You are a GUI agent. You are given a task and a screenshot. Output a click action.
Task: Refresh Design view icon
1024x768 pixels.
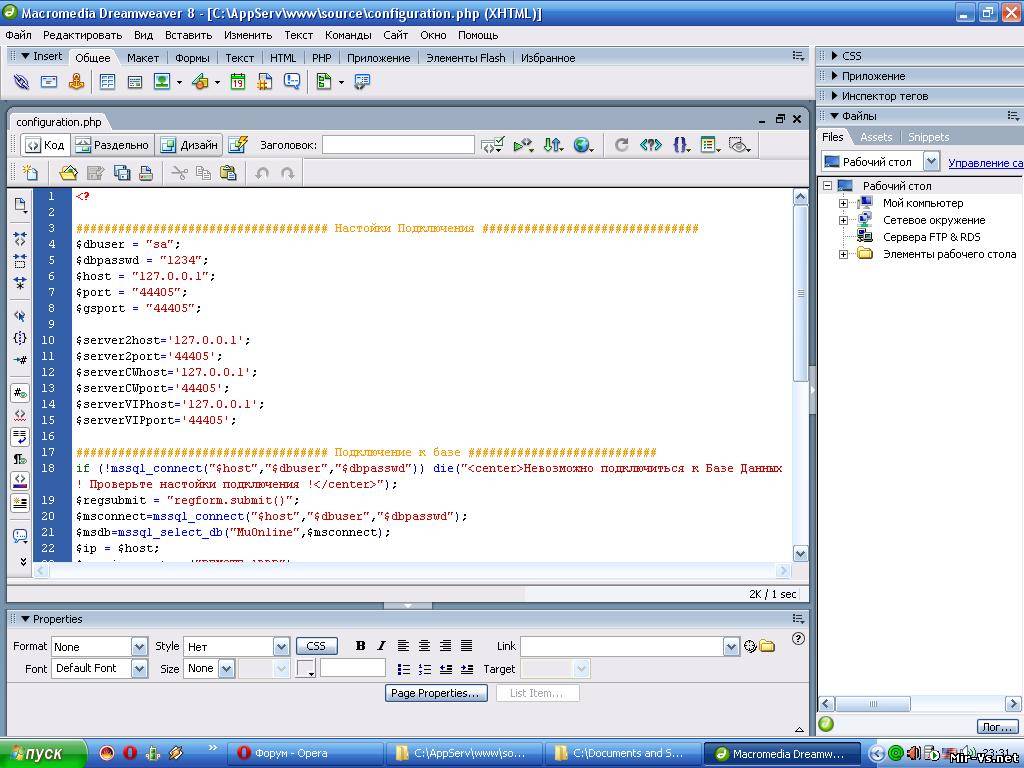(x=621, y=145)
